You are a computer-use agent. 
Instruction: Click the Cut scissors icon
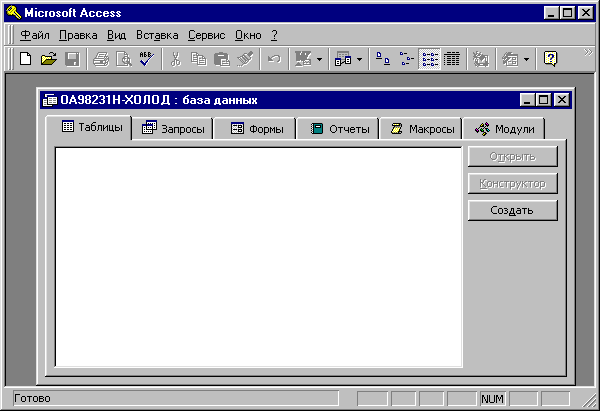(176, 59)
